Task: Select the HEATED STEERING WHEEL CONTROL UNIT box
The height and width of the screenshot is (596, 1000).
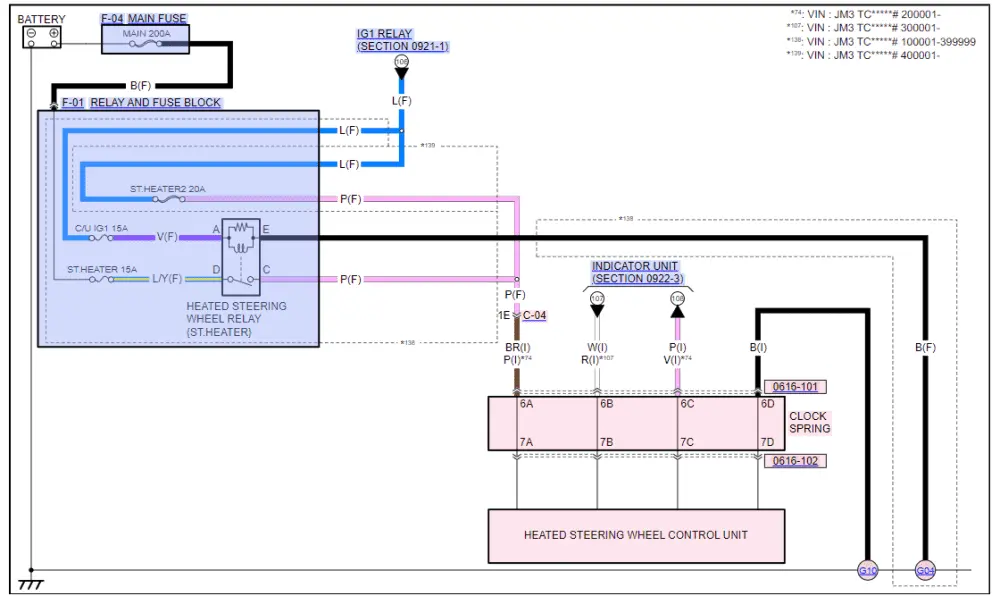Action: coord(635,535)
